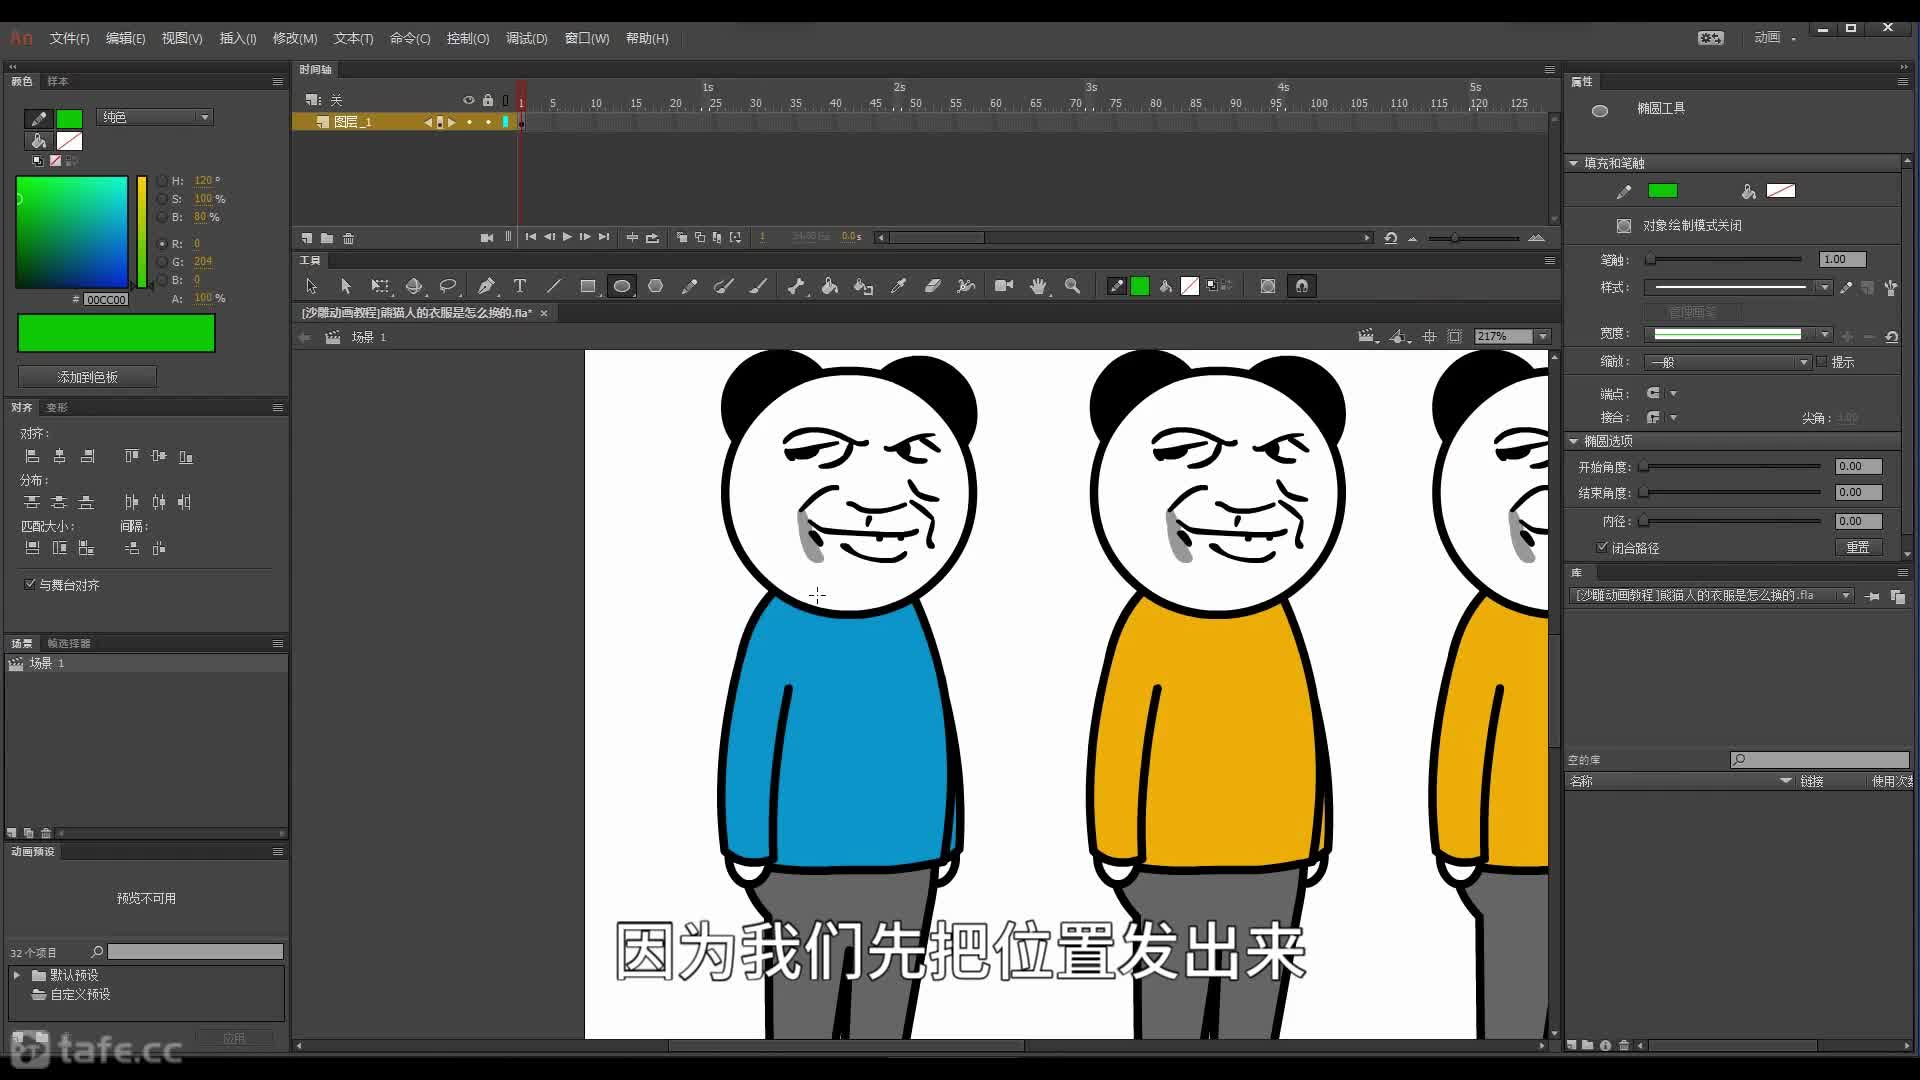
Task: Open the File menu
Action: point(69,38)
